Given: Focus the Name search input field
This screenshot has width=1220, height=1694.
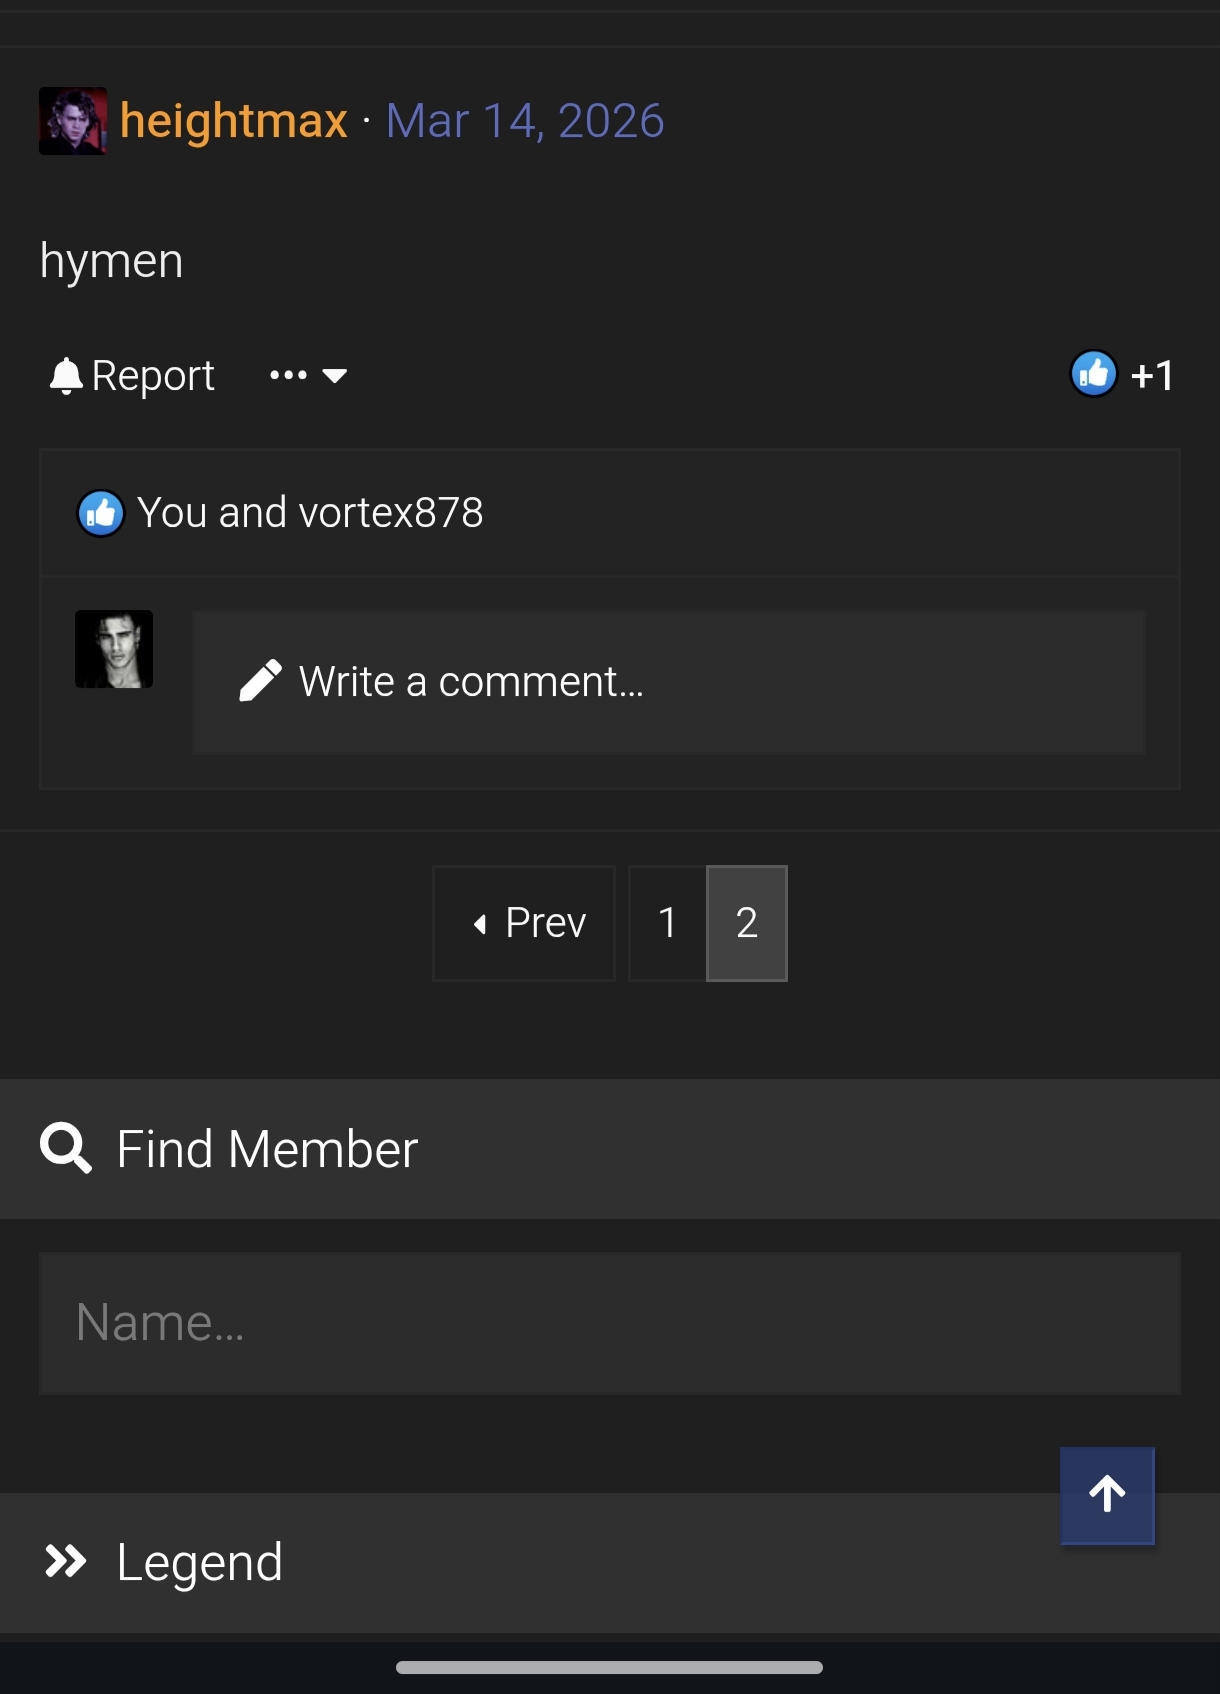Looking at the screenshot, I should (x=610, y=1323).
